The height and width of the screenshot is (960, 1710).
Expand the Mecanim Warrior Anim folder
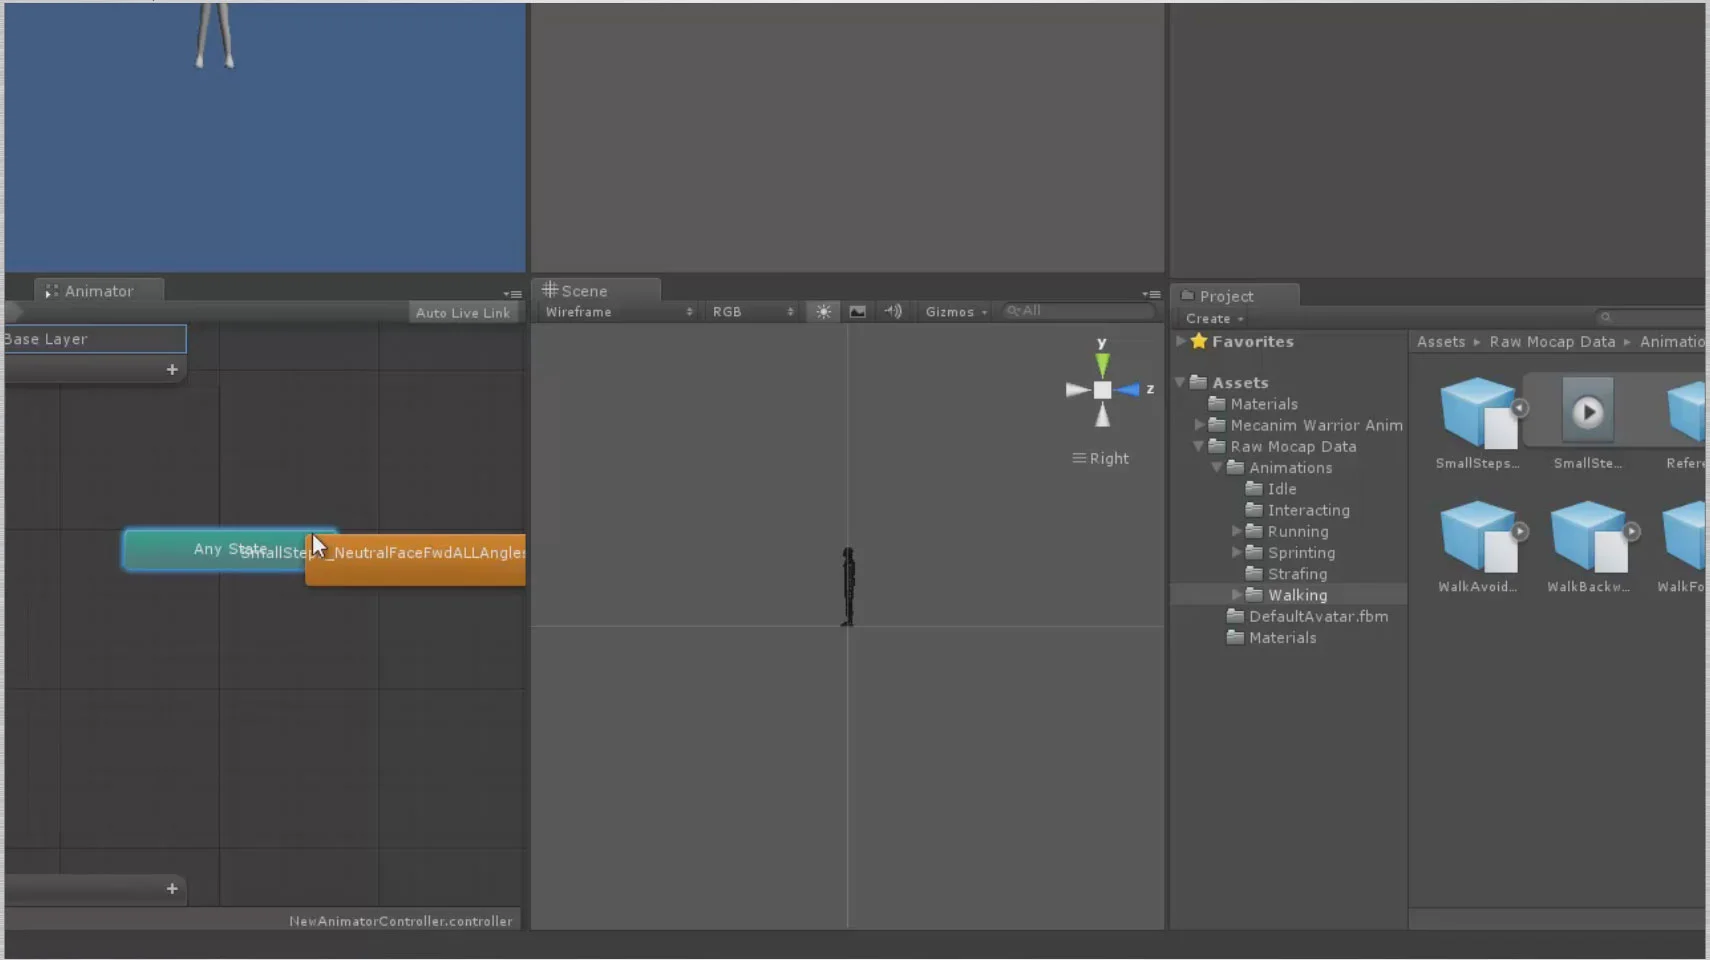tap(1200, 425)
